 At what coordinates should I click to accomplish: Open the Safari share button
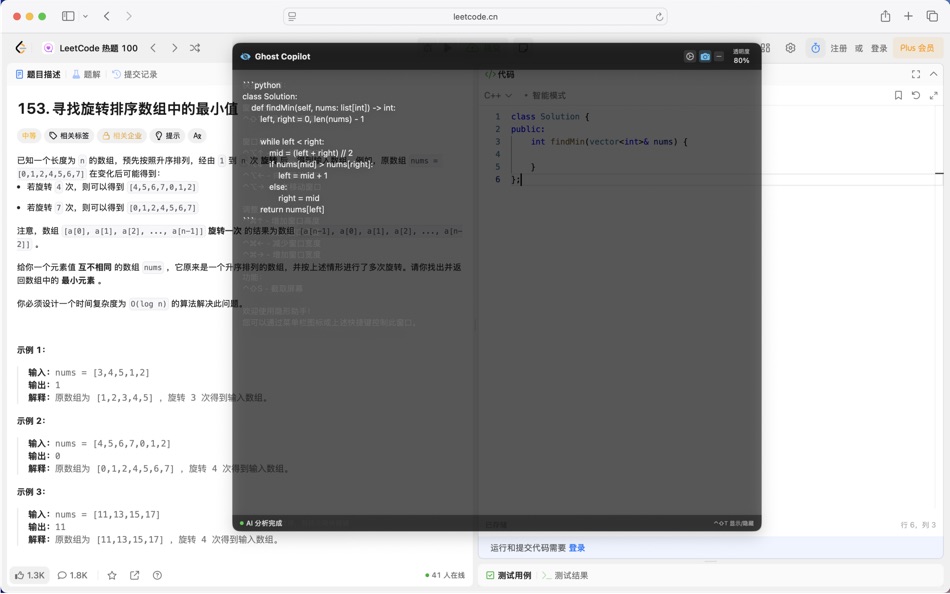coord(885,16)
